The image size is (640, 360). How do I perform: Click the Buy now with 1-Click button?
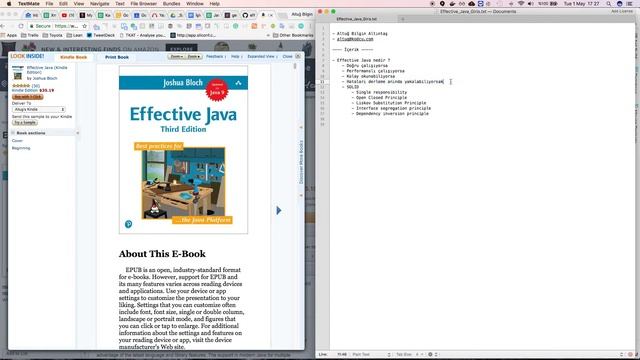(x=27, y=97)
